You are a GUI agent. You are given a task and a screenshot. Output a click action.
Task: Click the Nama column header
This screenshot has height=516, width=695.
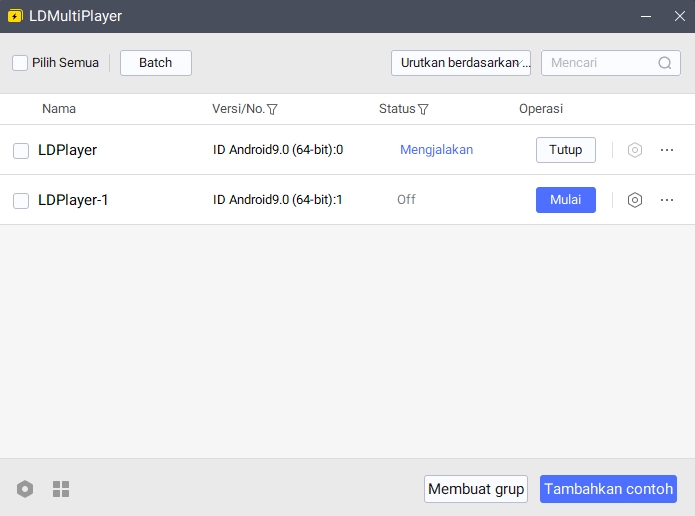[x=59, y=109]
